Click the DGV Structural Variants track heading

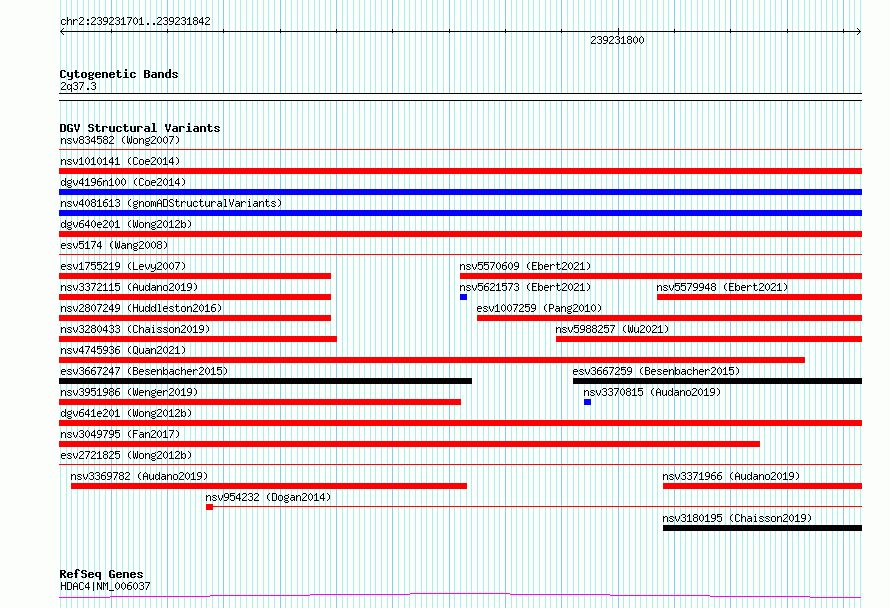[140, 128]
